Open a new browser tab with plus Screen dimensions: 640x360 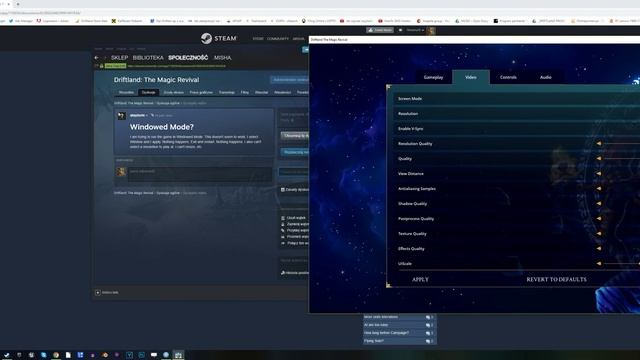tap(18, 4)
